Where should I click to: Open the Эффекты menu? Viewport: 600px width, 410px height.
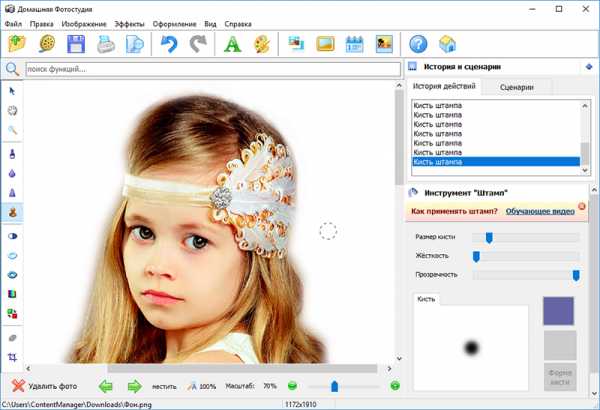[129, 22]
